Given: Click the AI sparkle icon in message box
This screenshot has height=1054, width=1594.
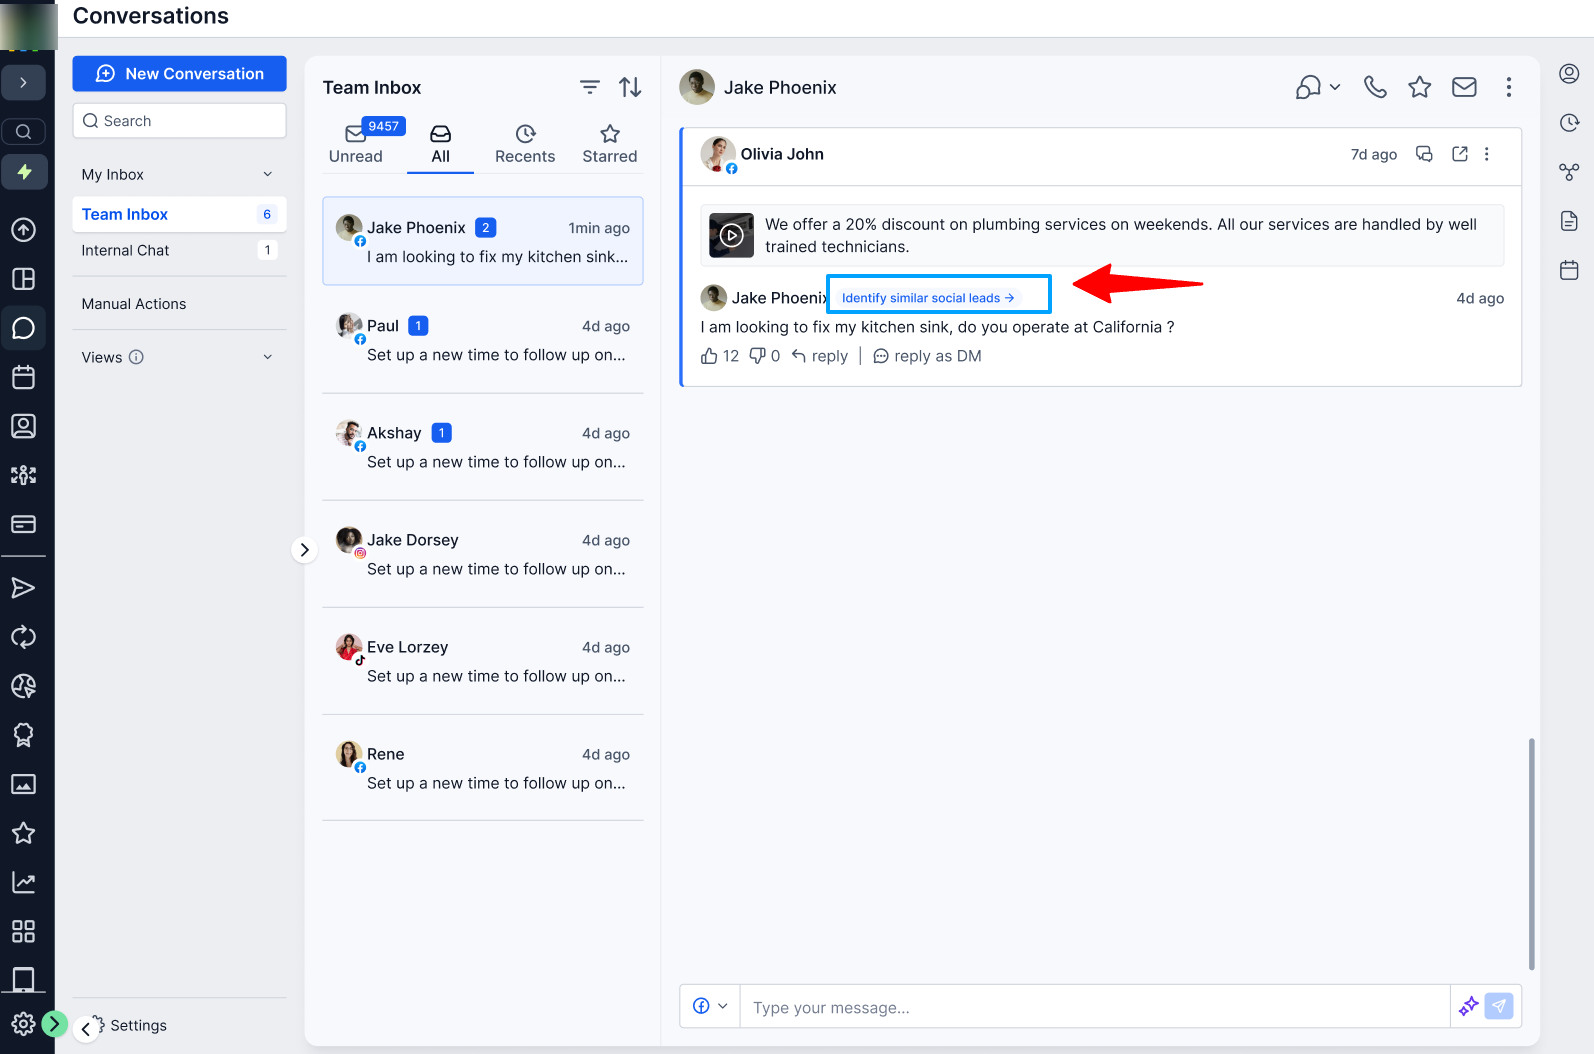Looking at the screenshot, I should [1468, 1006].
